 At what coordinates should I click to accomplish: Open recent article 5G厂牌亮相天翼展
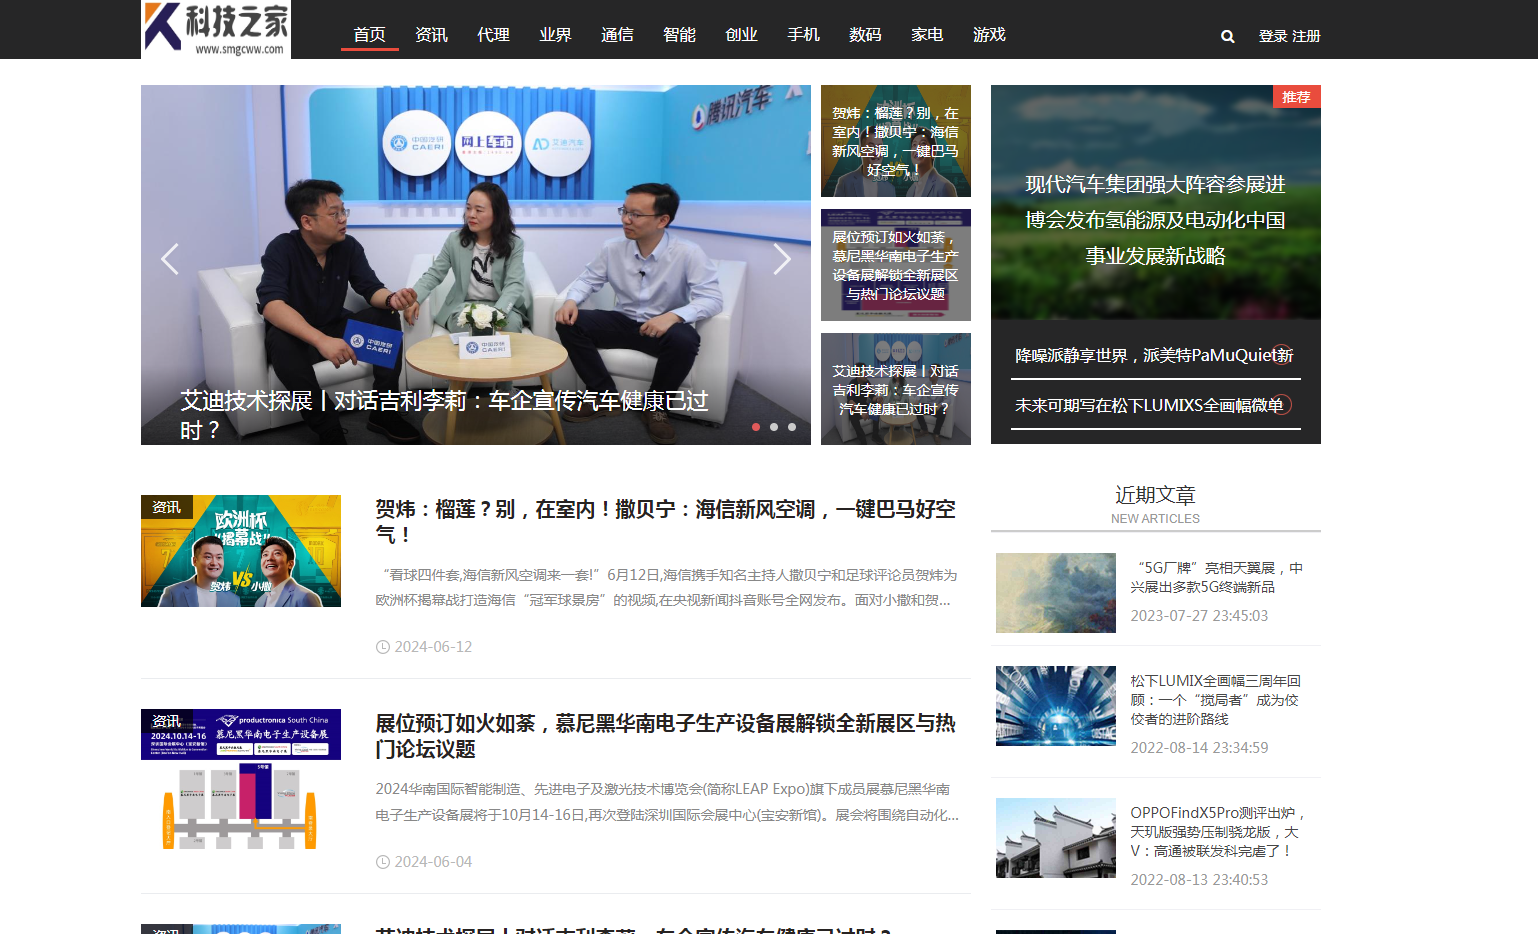pyautogui.click(x=1217, y=577)
